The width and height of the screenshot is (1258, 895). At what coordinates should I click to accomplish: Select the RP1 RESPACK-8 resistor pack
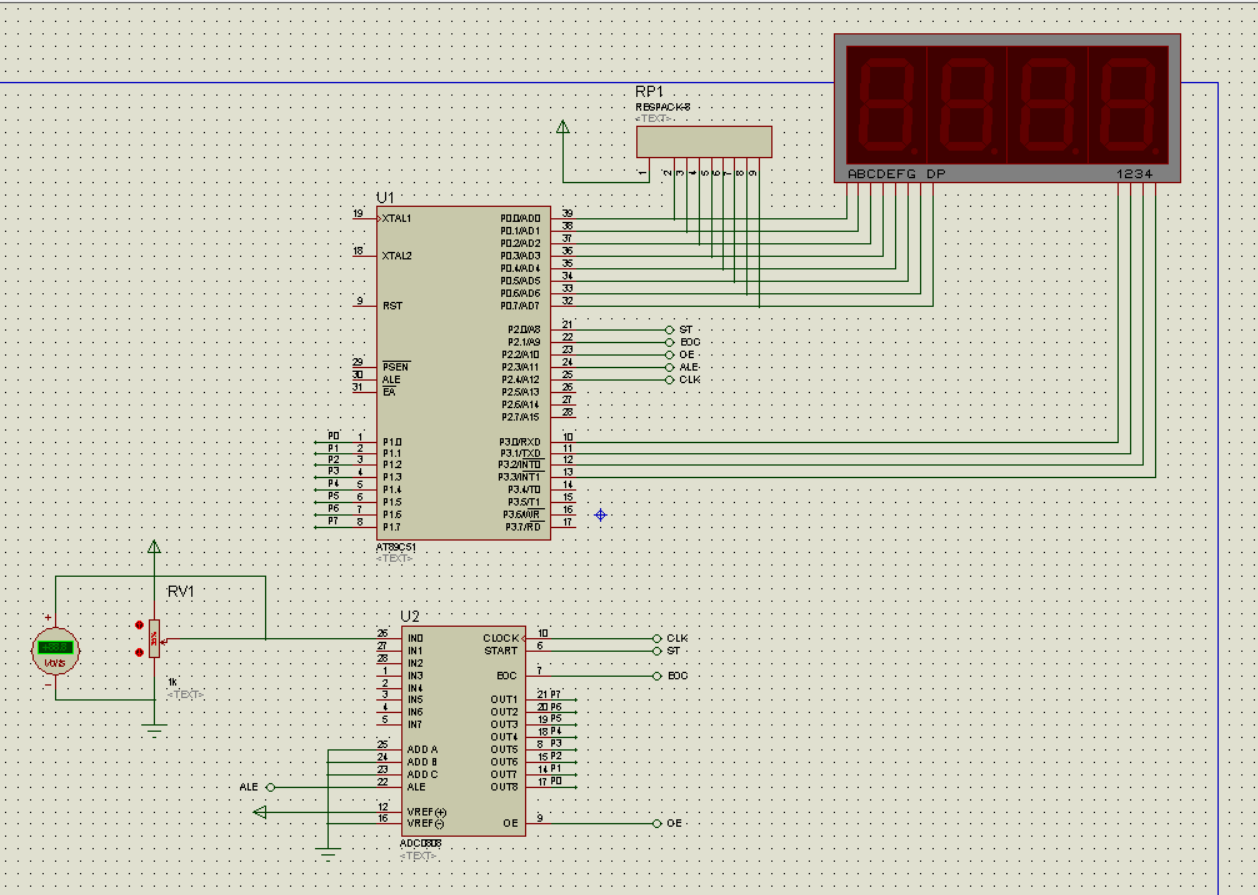click(x=705, y=142)
